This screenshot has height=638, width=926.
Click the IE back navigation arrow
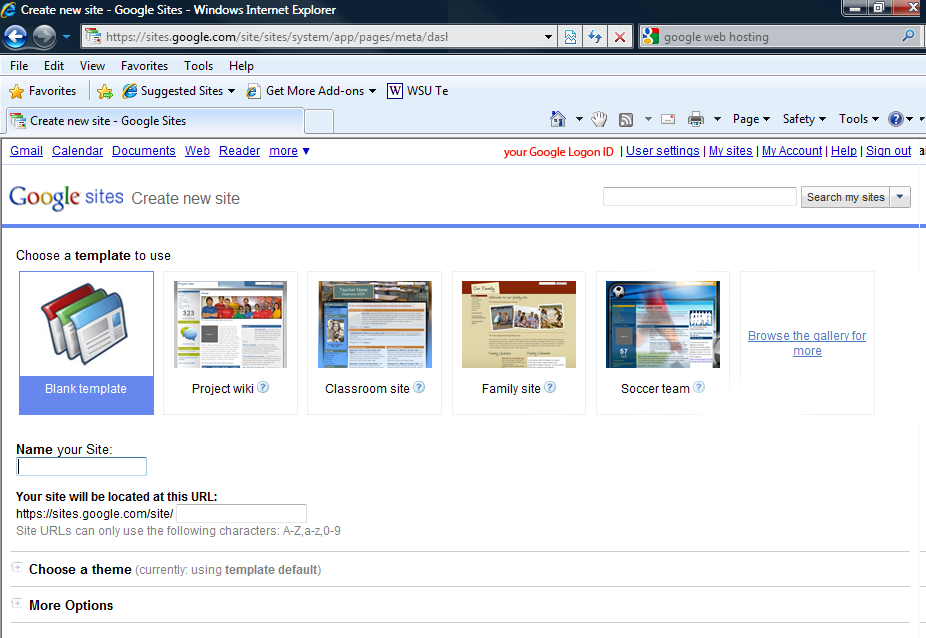[15, 37]
